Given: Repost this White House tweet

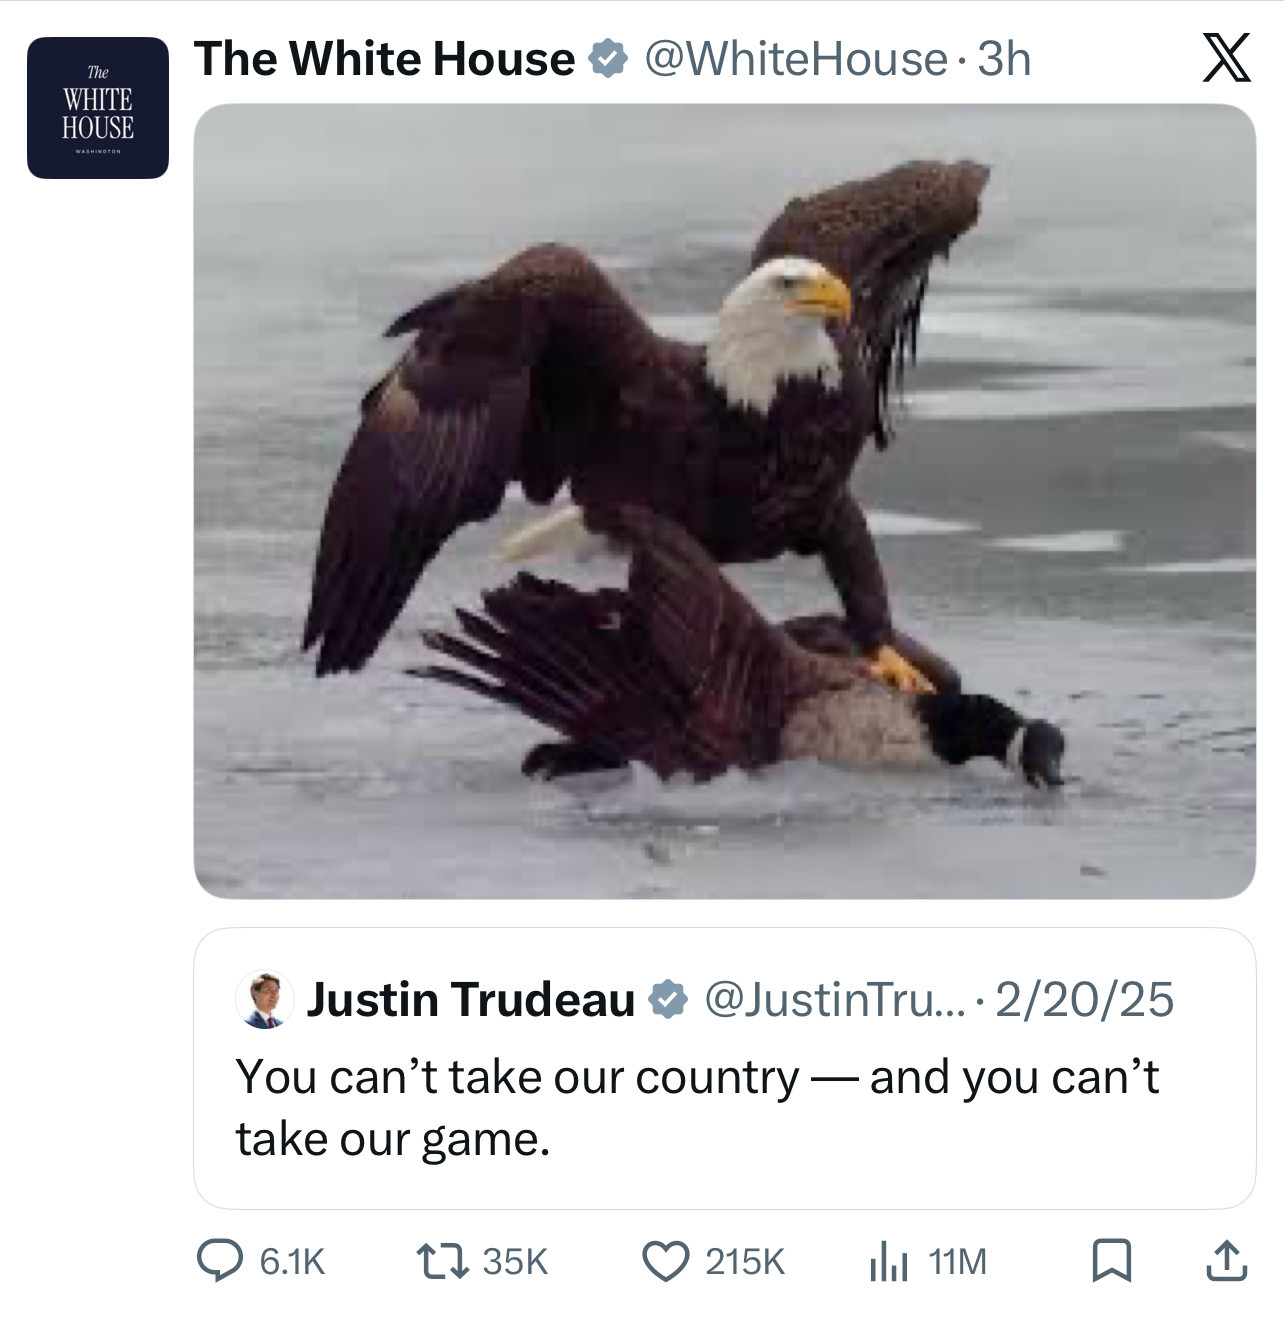Looking at the screenshot, I should tap(441, 1260).
